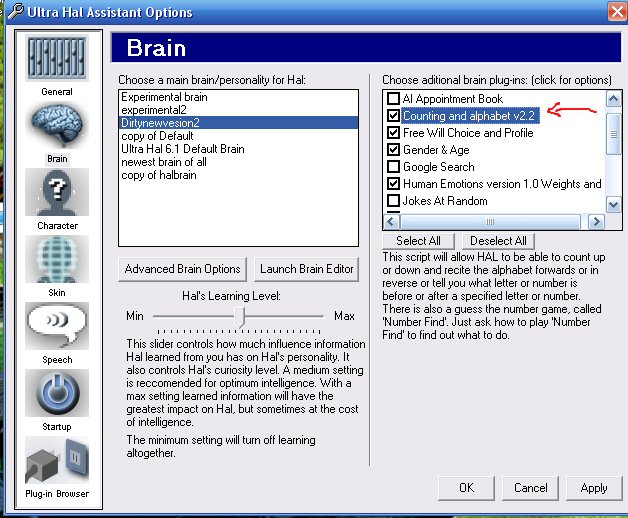
Task: Click the Advanced Brain Options button
Action: coord(182,269)
